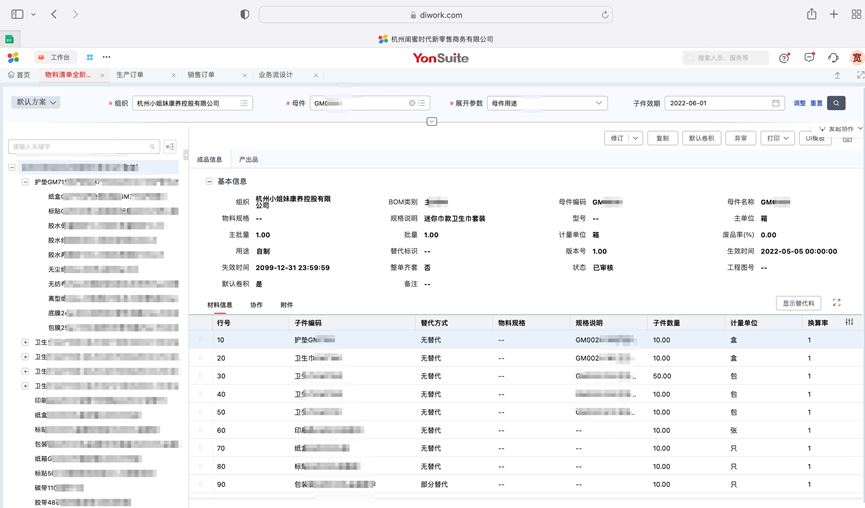Open the 展开参数 dropdown
Viewport: 865px width, 508px height.
[x=599, y=103]
